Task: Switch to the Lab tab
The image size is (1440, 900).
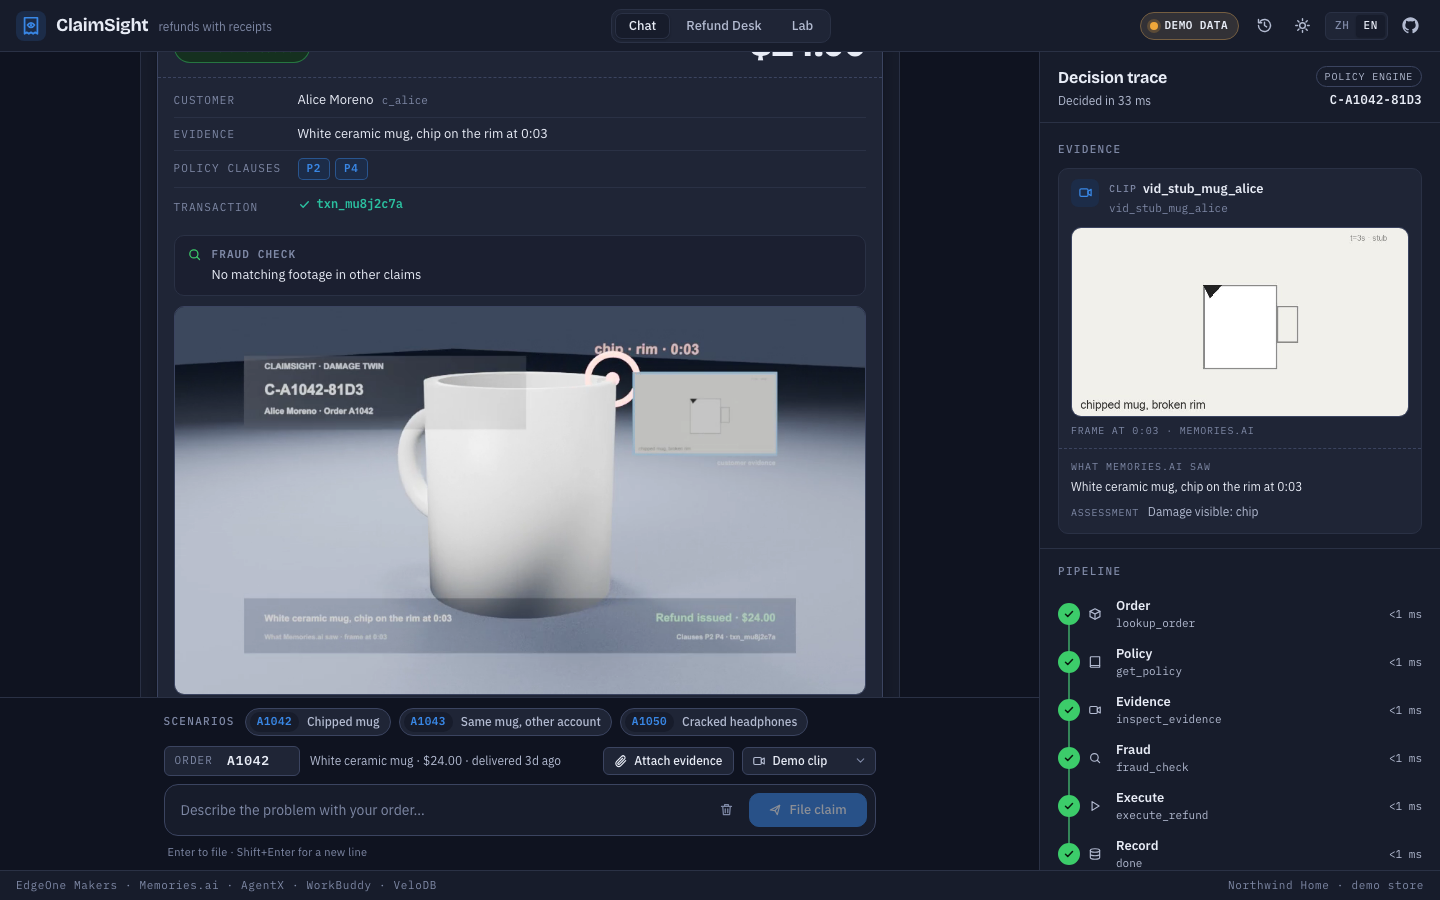Action: pyautogui.click(x=802, y=26)
